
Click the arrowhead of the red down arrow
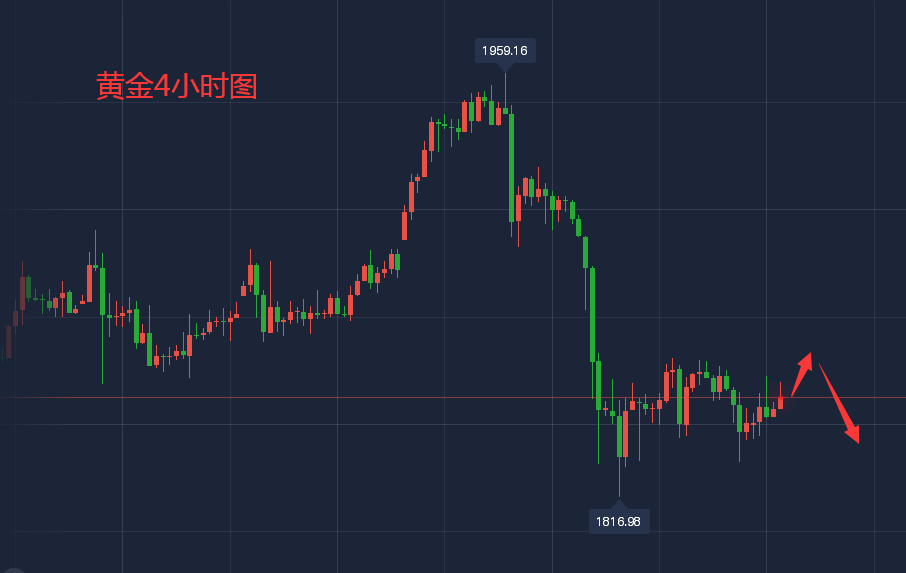coord(853,434)
